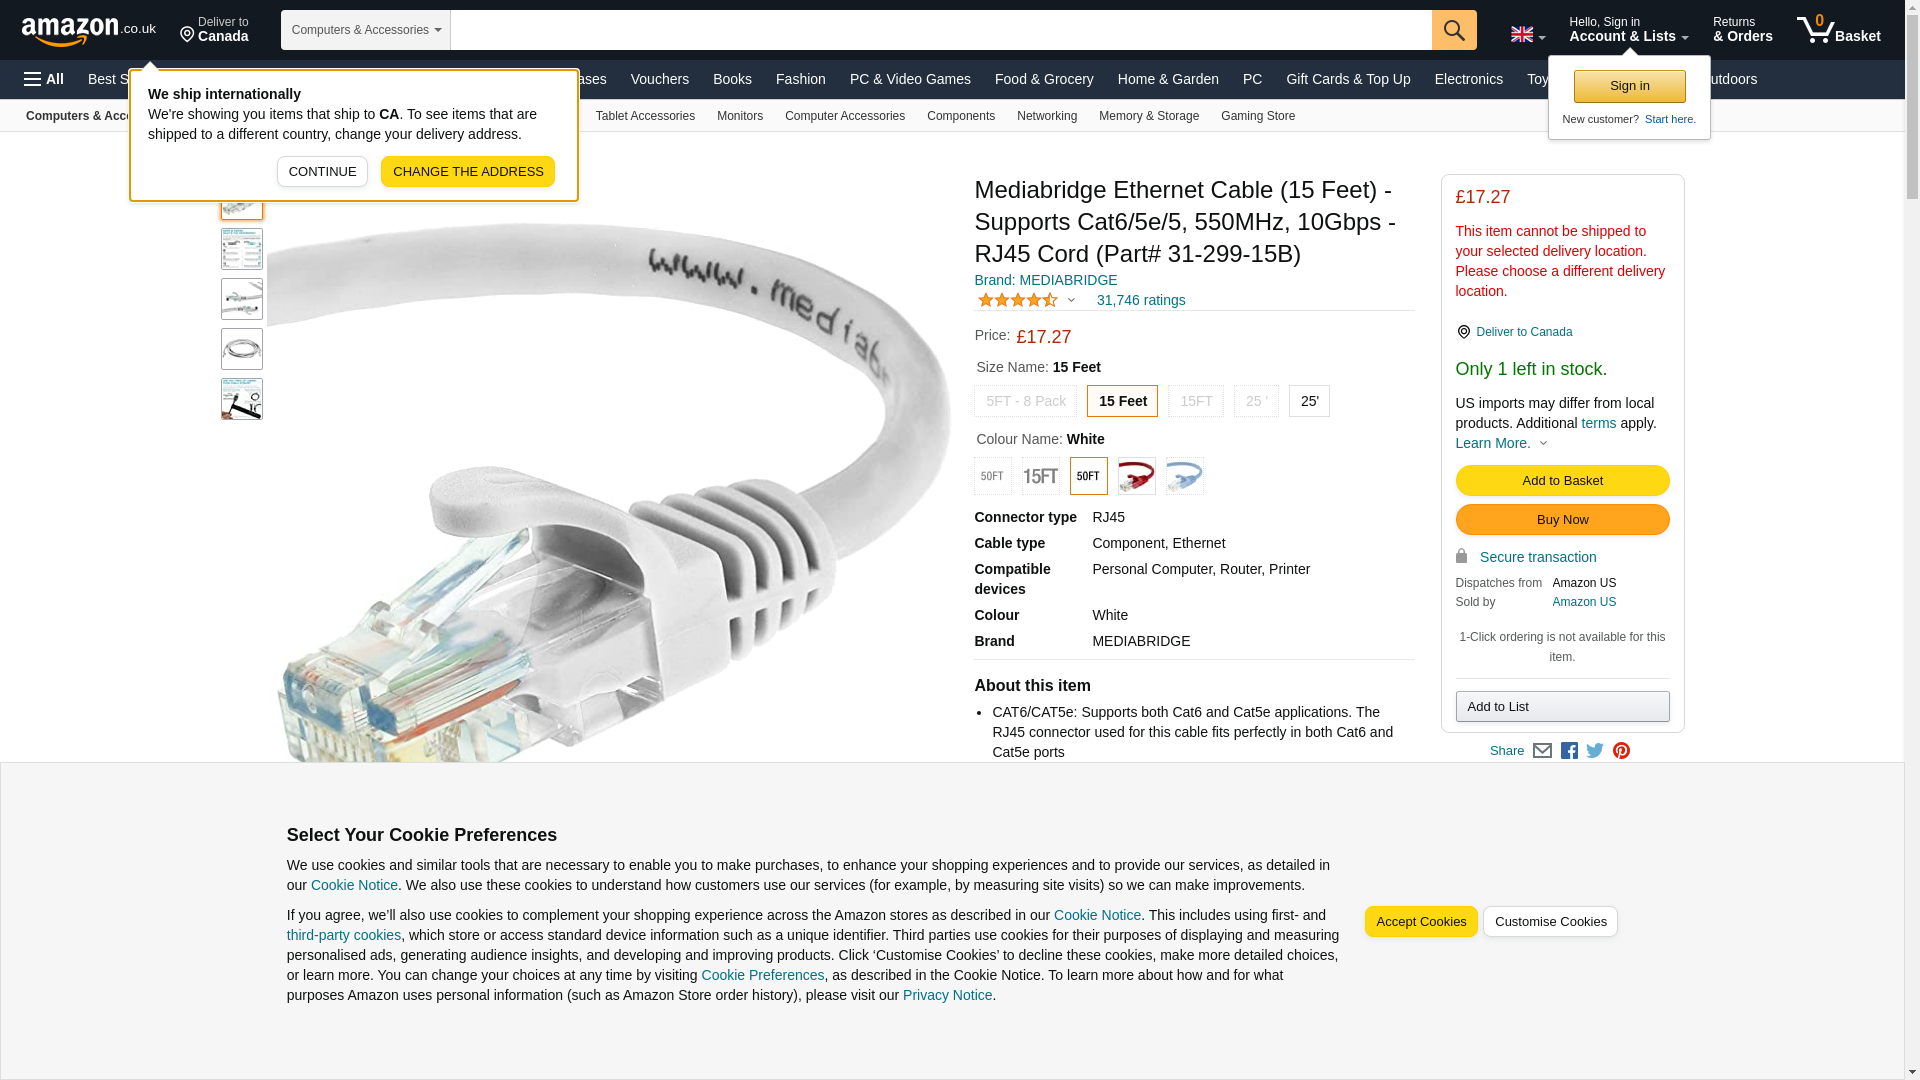Screen dimensions: 1920x1080
Task: Share via email envelope icon
Action: point(1542,751)
